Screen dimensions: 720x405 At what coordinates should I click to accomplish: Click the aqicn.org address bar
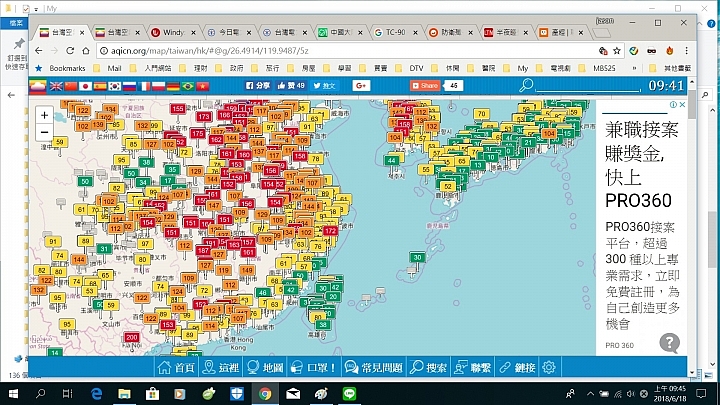click(347, 51)
